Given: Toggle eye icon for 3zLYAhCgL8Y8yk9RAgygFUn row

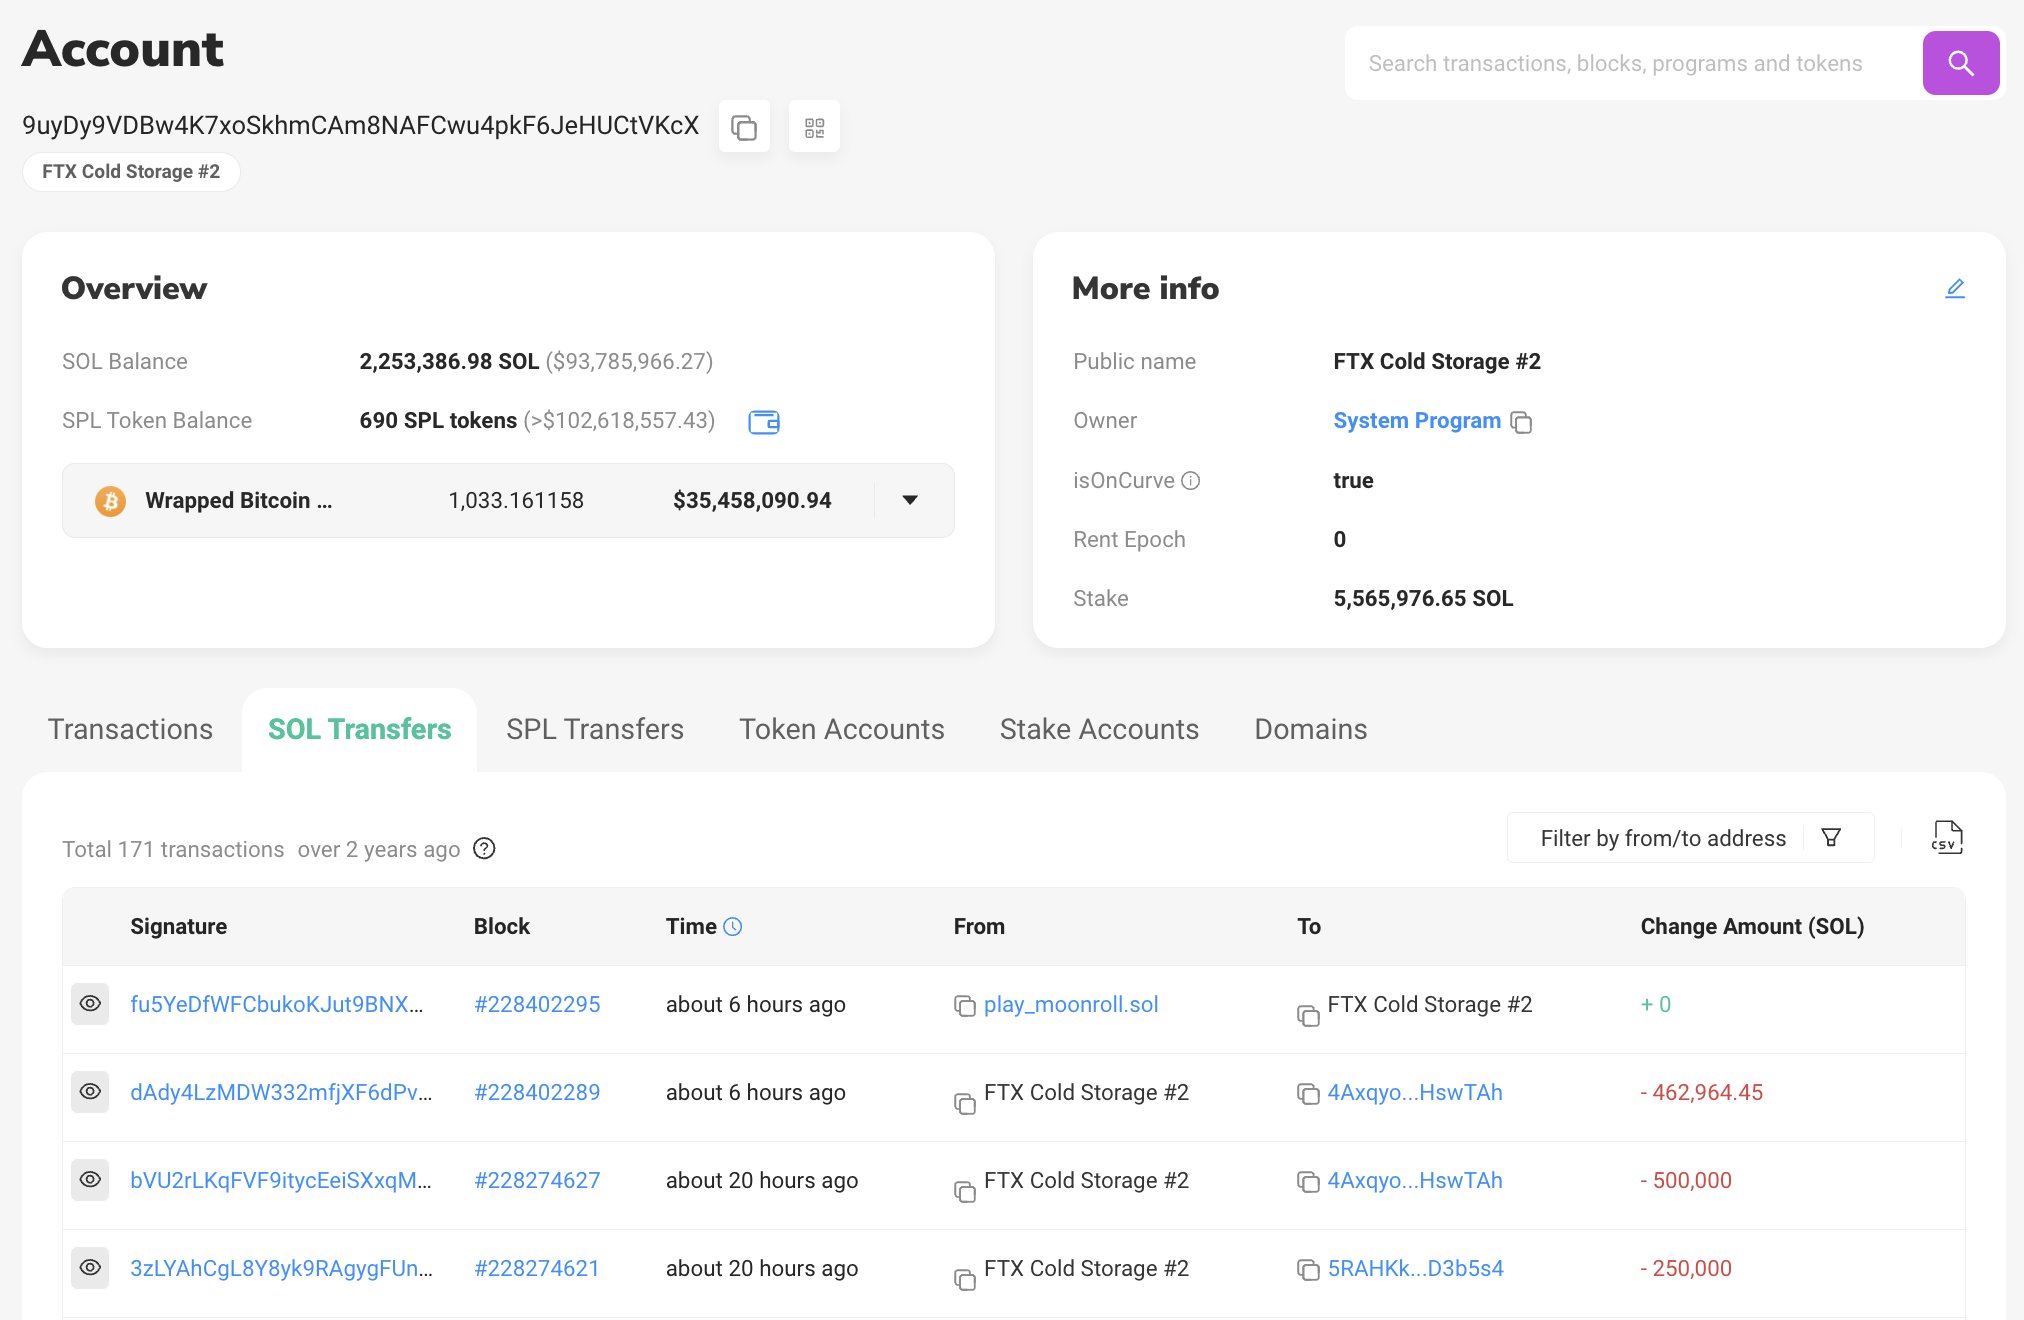Looking at the screenshot, I should (90, 1268).
